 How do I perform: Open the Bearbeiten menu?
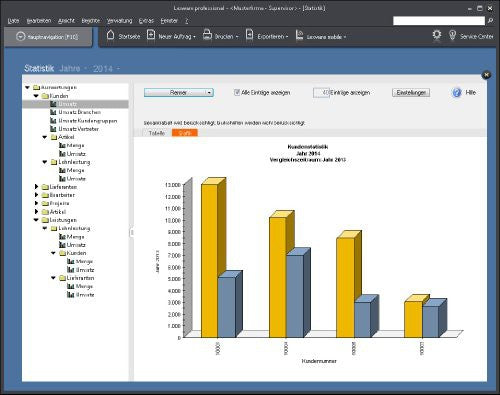point(39,21)
